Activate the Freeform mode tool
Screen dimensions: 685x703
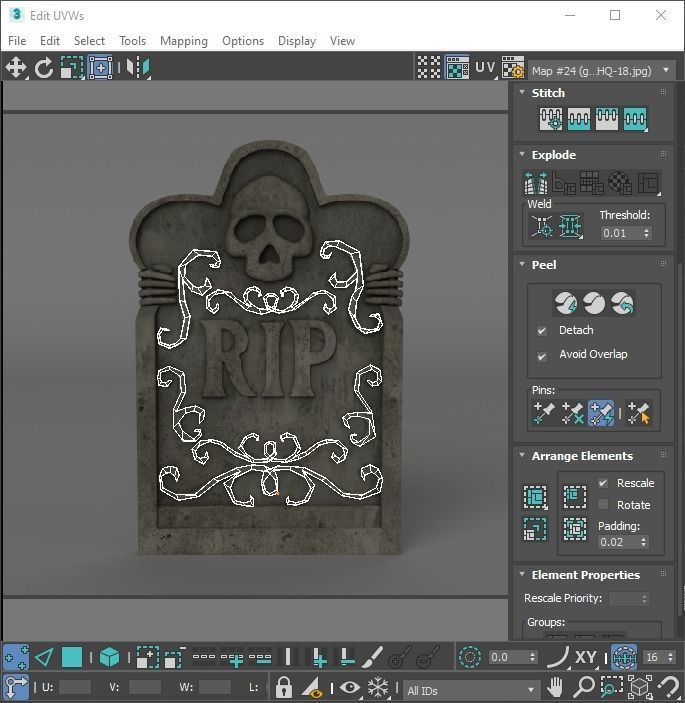(x=100, y=68)
